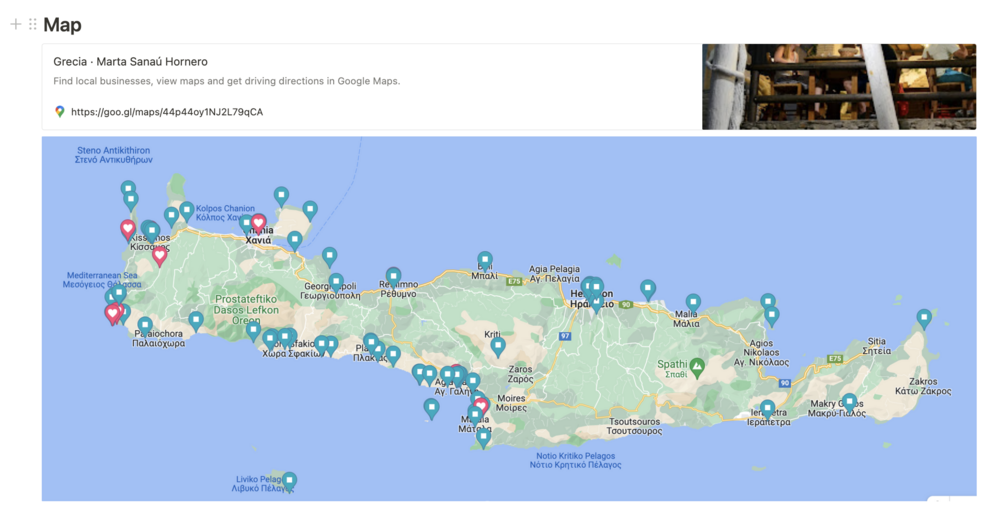This screenshot has height=525, width=1005.
Task: Click the Heraklion city label
Action: [592, 299]
